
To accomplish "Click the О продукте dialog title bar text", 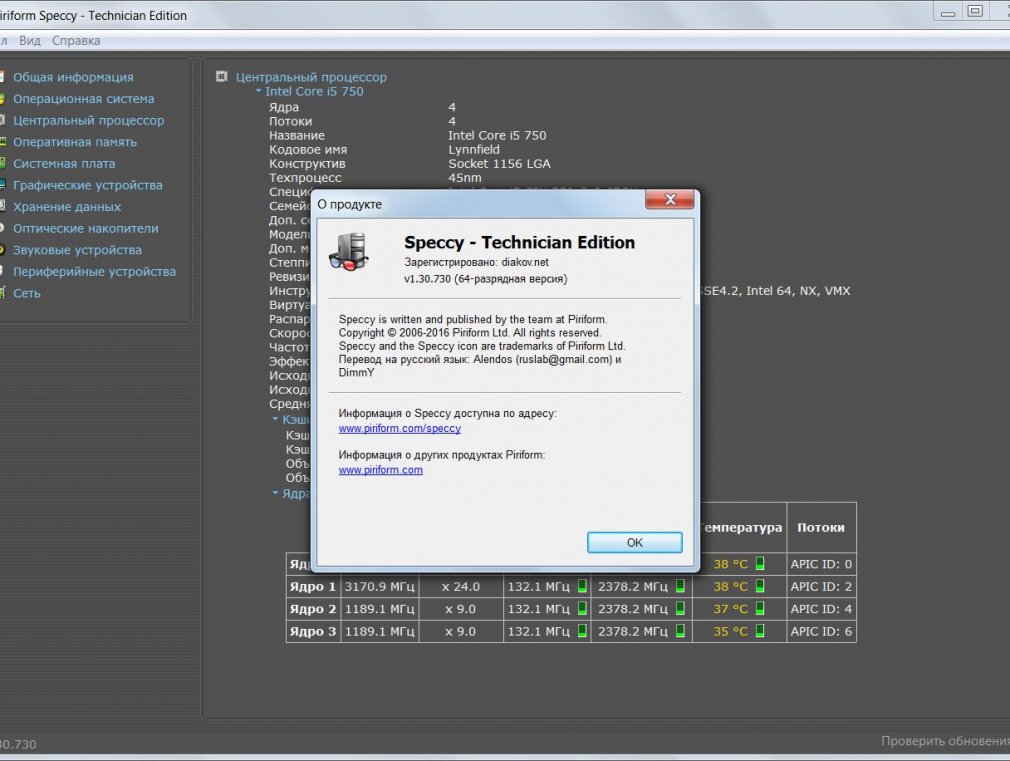I will (349, 204).
